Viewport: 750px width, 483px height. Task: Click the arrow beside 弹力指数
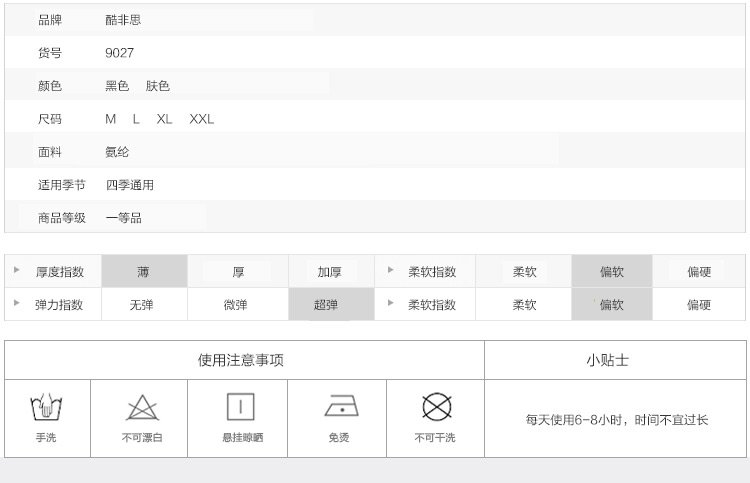pos(17,303)
